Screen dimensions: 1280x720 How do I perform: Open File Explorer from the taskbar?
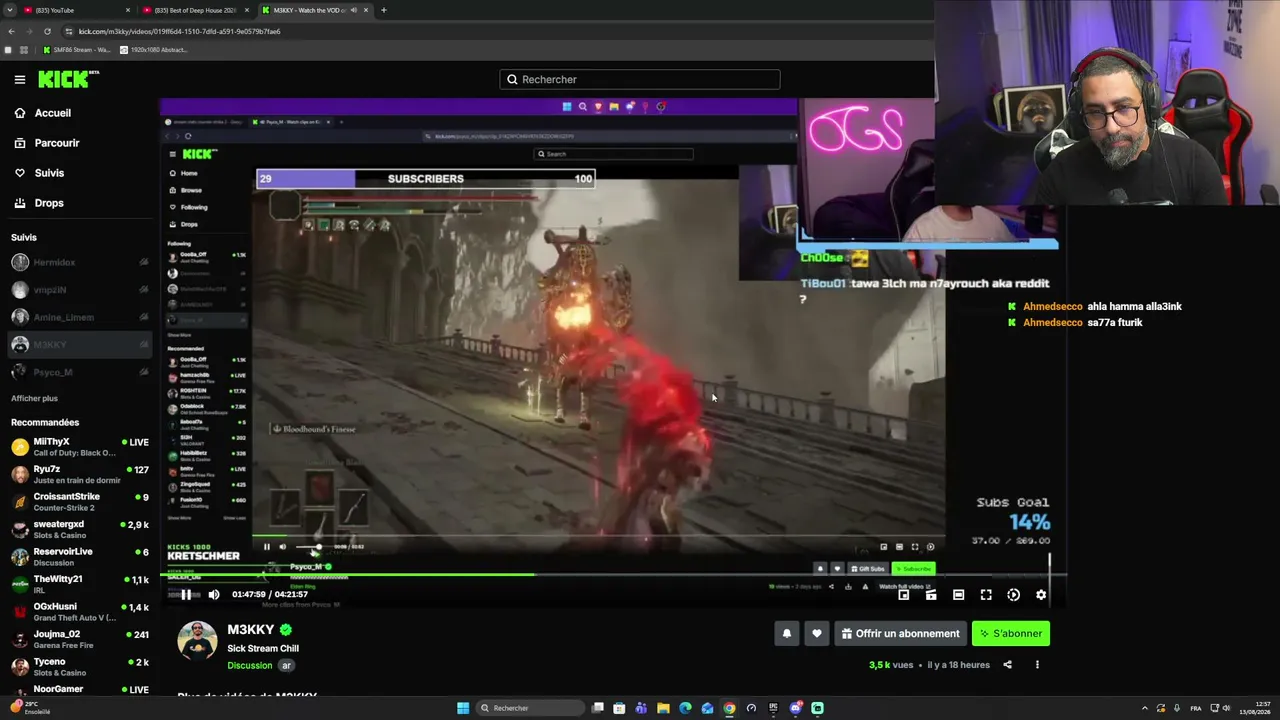[x=663, y=708]
